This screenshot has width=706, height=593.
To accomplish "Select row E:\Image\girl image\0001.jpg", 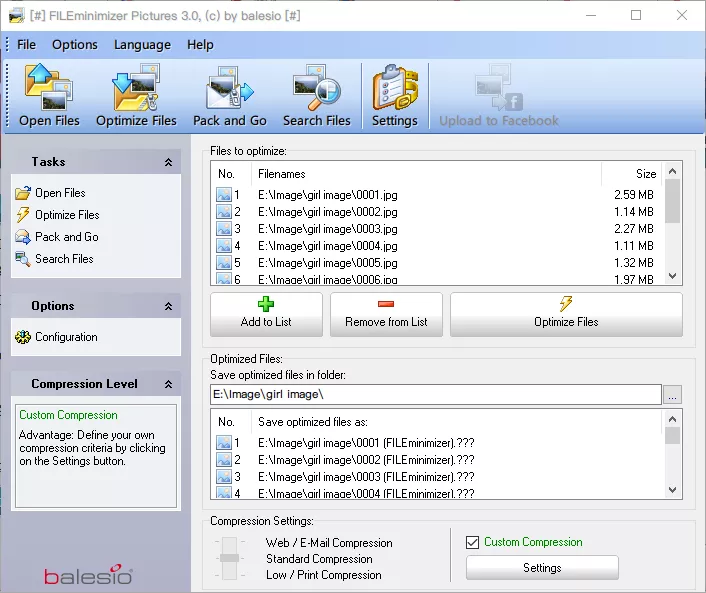I will (436, 195).
